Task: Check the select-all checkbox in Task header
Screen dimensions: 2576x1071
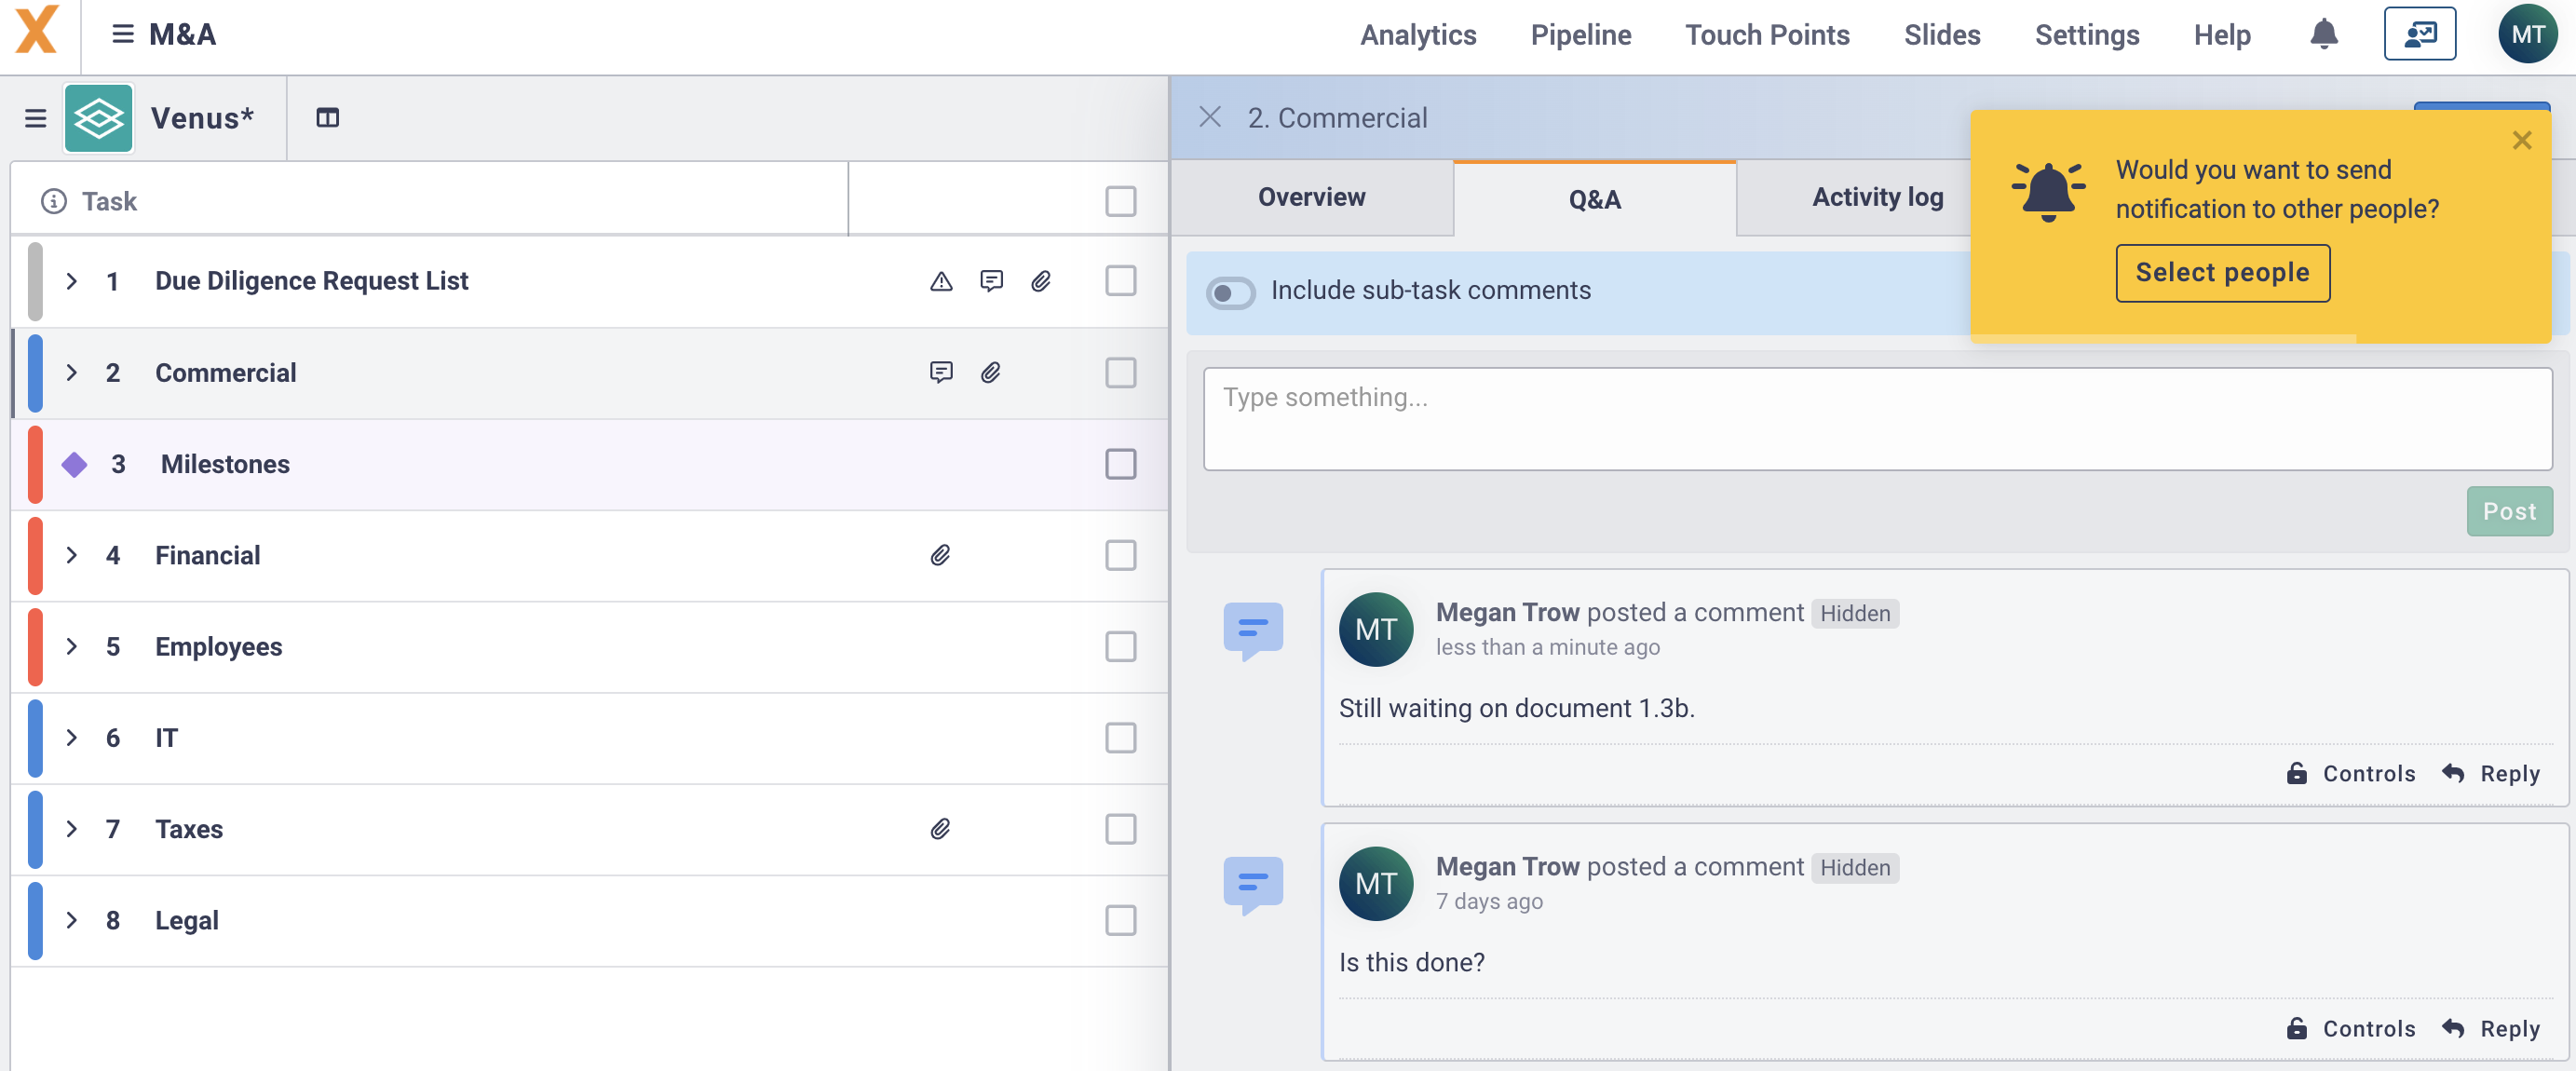Action: pos(1121,202)
